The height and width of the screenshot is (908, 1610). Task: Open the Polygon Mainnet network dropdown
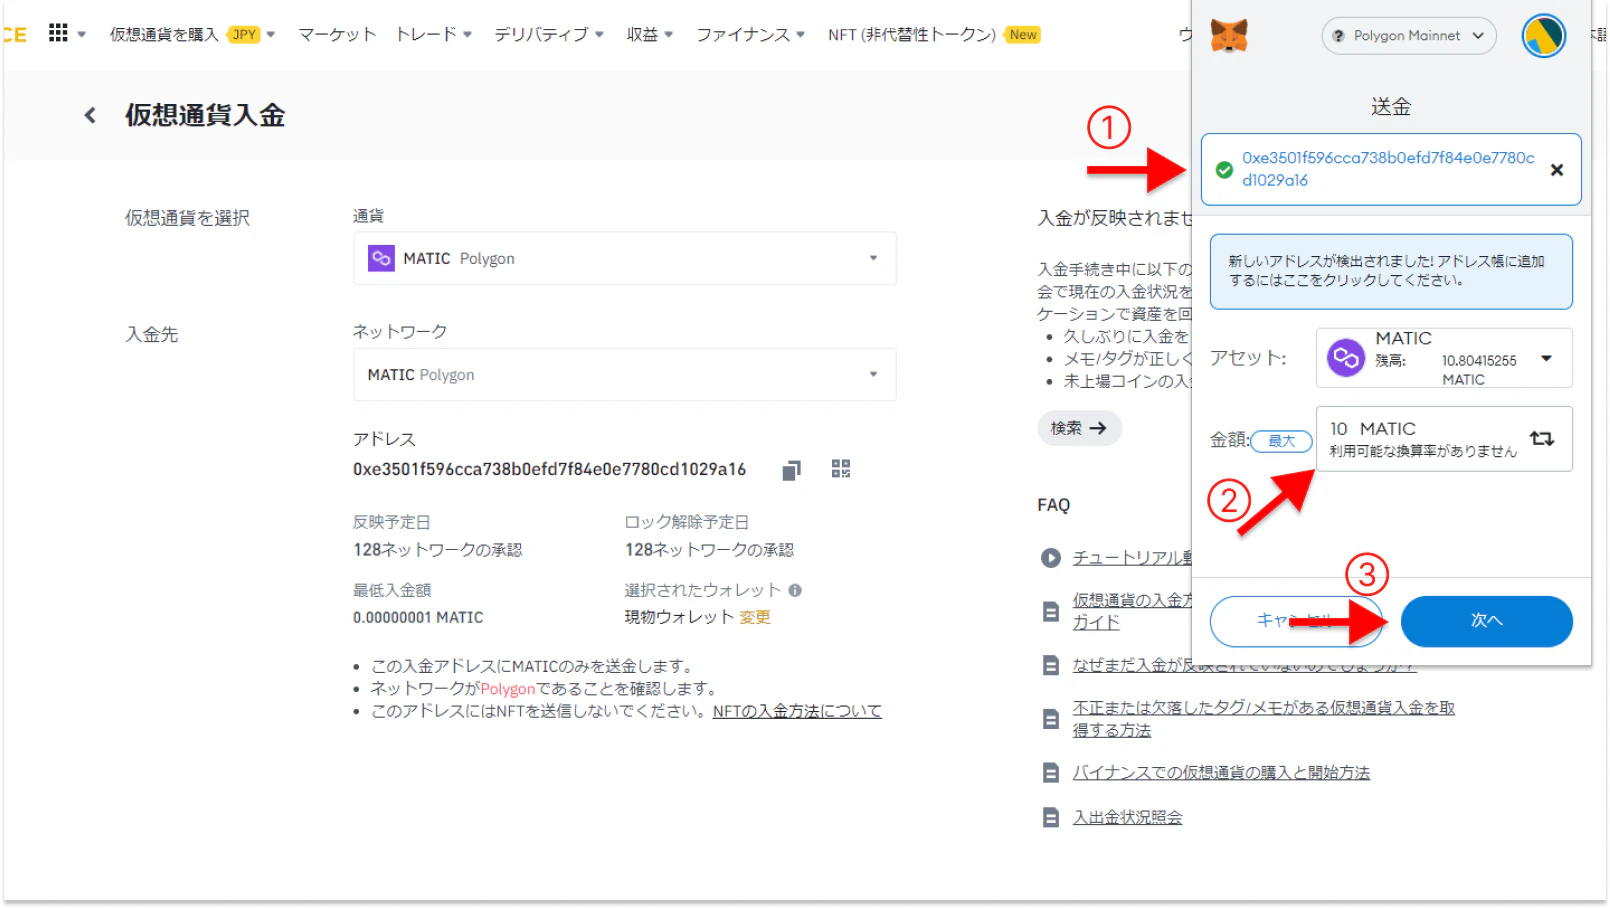1409,36
